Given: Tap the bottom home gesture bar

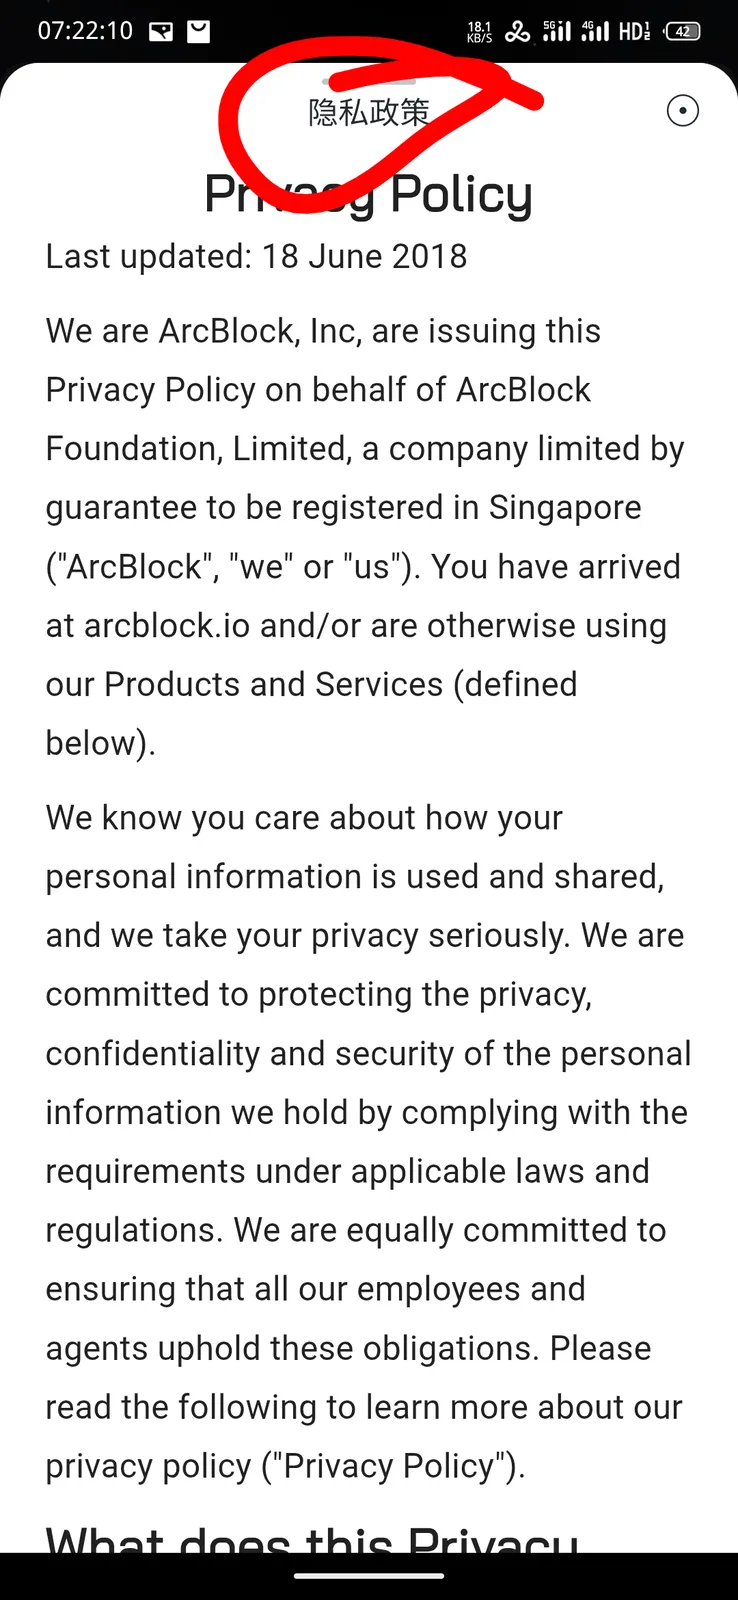Looking at the screenshot, I should click(369, 1576).
